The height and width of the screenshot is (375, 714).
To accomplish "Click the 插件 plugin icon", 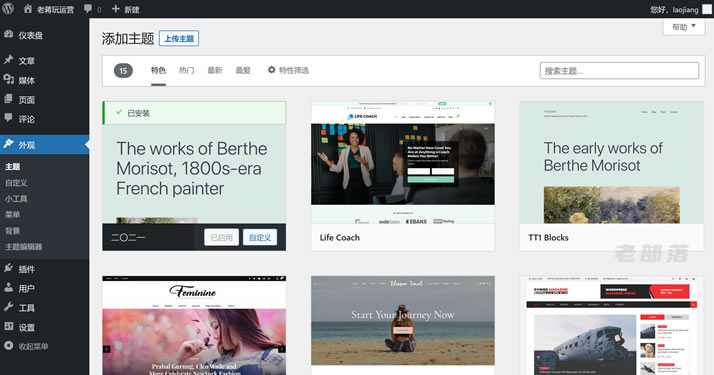I will 9,268.
